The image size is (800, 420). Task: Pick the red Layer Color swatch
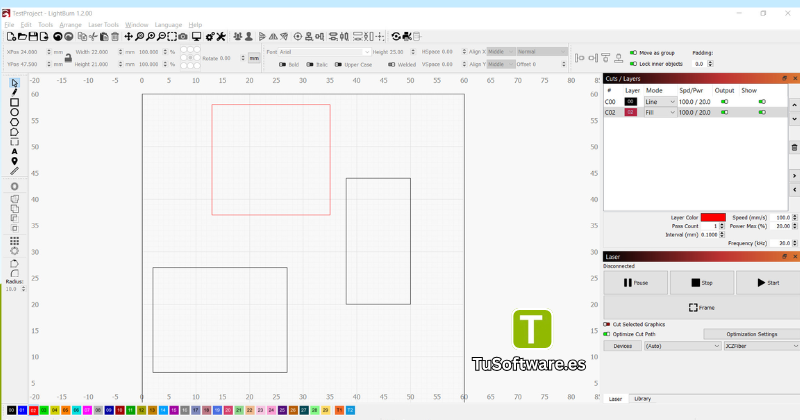(x=713, y=217)
